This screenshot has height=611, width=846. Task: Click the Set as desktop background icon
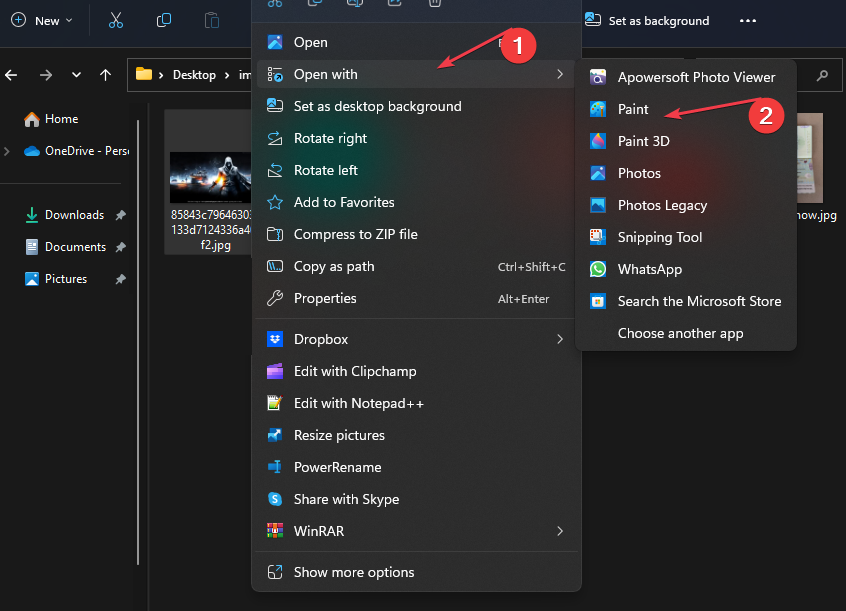(275, 106)
